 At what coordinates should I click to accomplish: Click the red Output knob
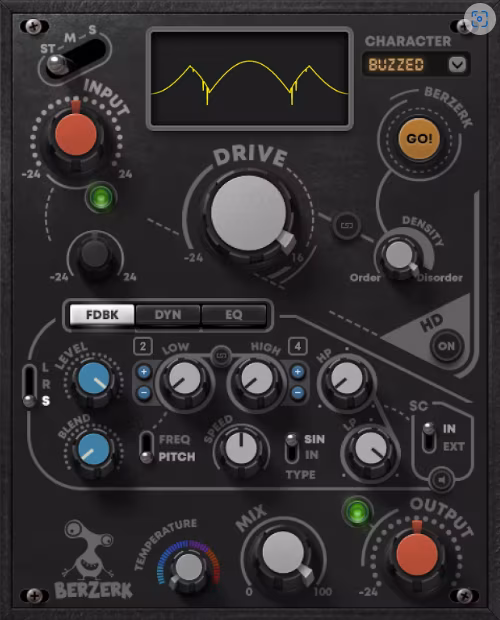tap(417, 554)
